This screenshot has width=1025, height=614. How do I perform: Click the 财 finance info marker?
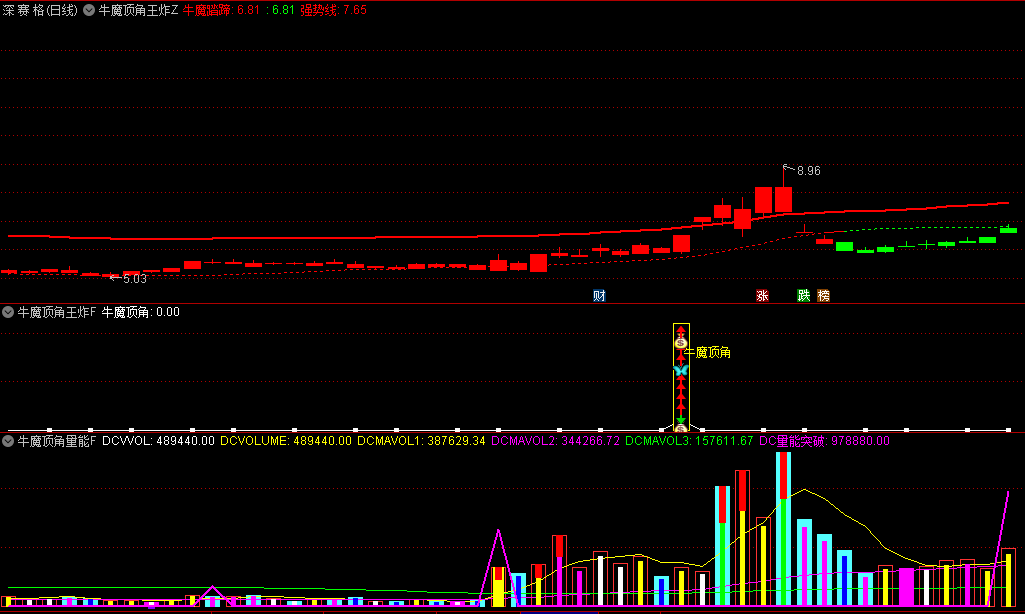[599, 296]
